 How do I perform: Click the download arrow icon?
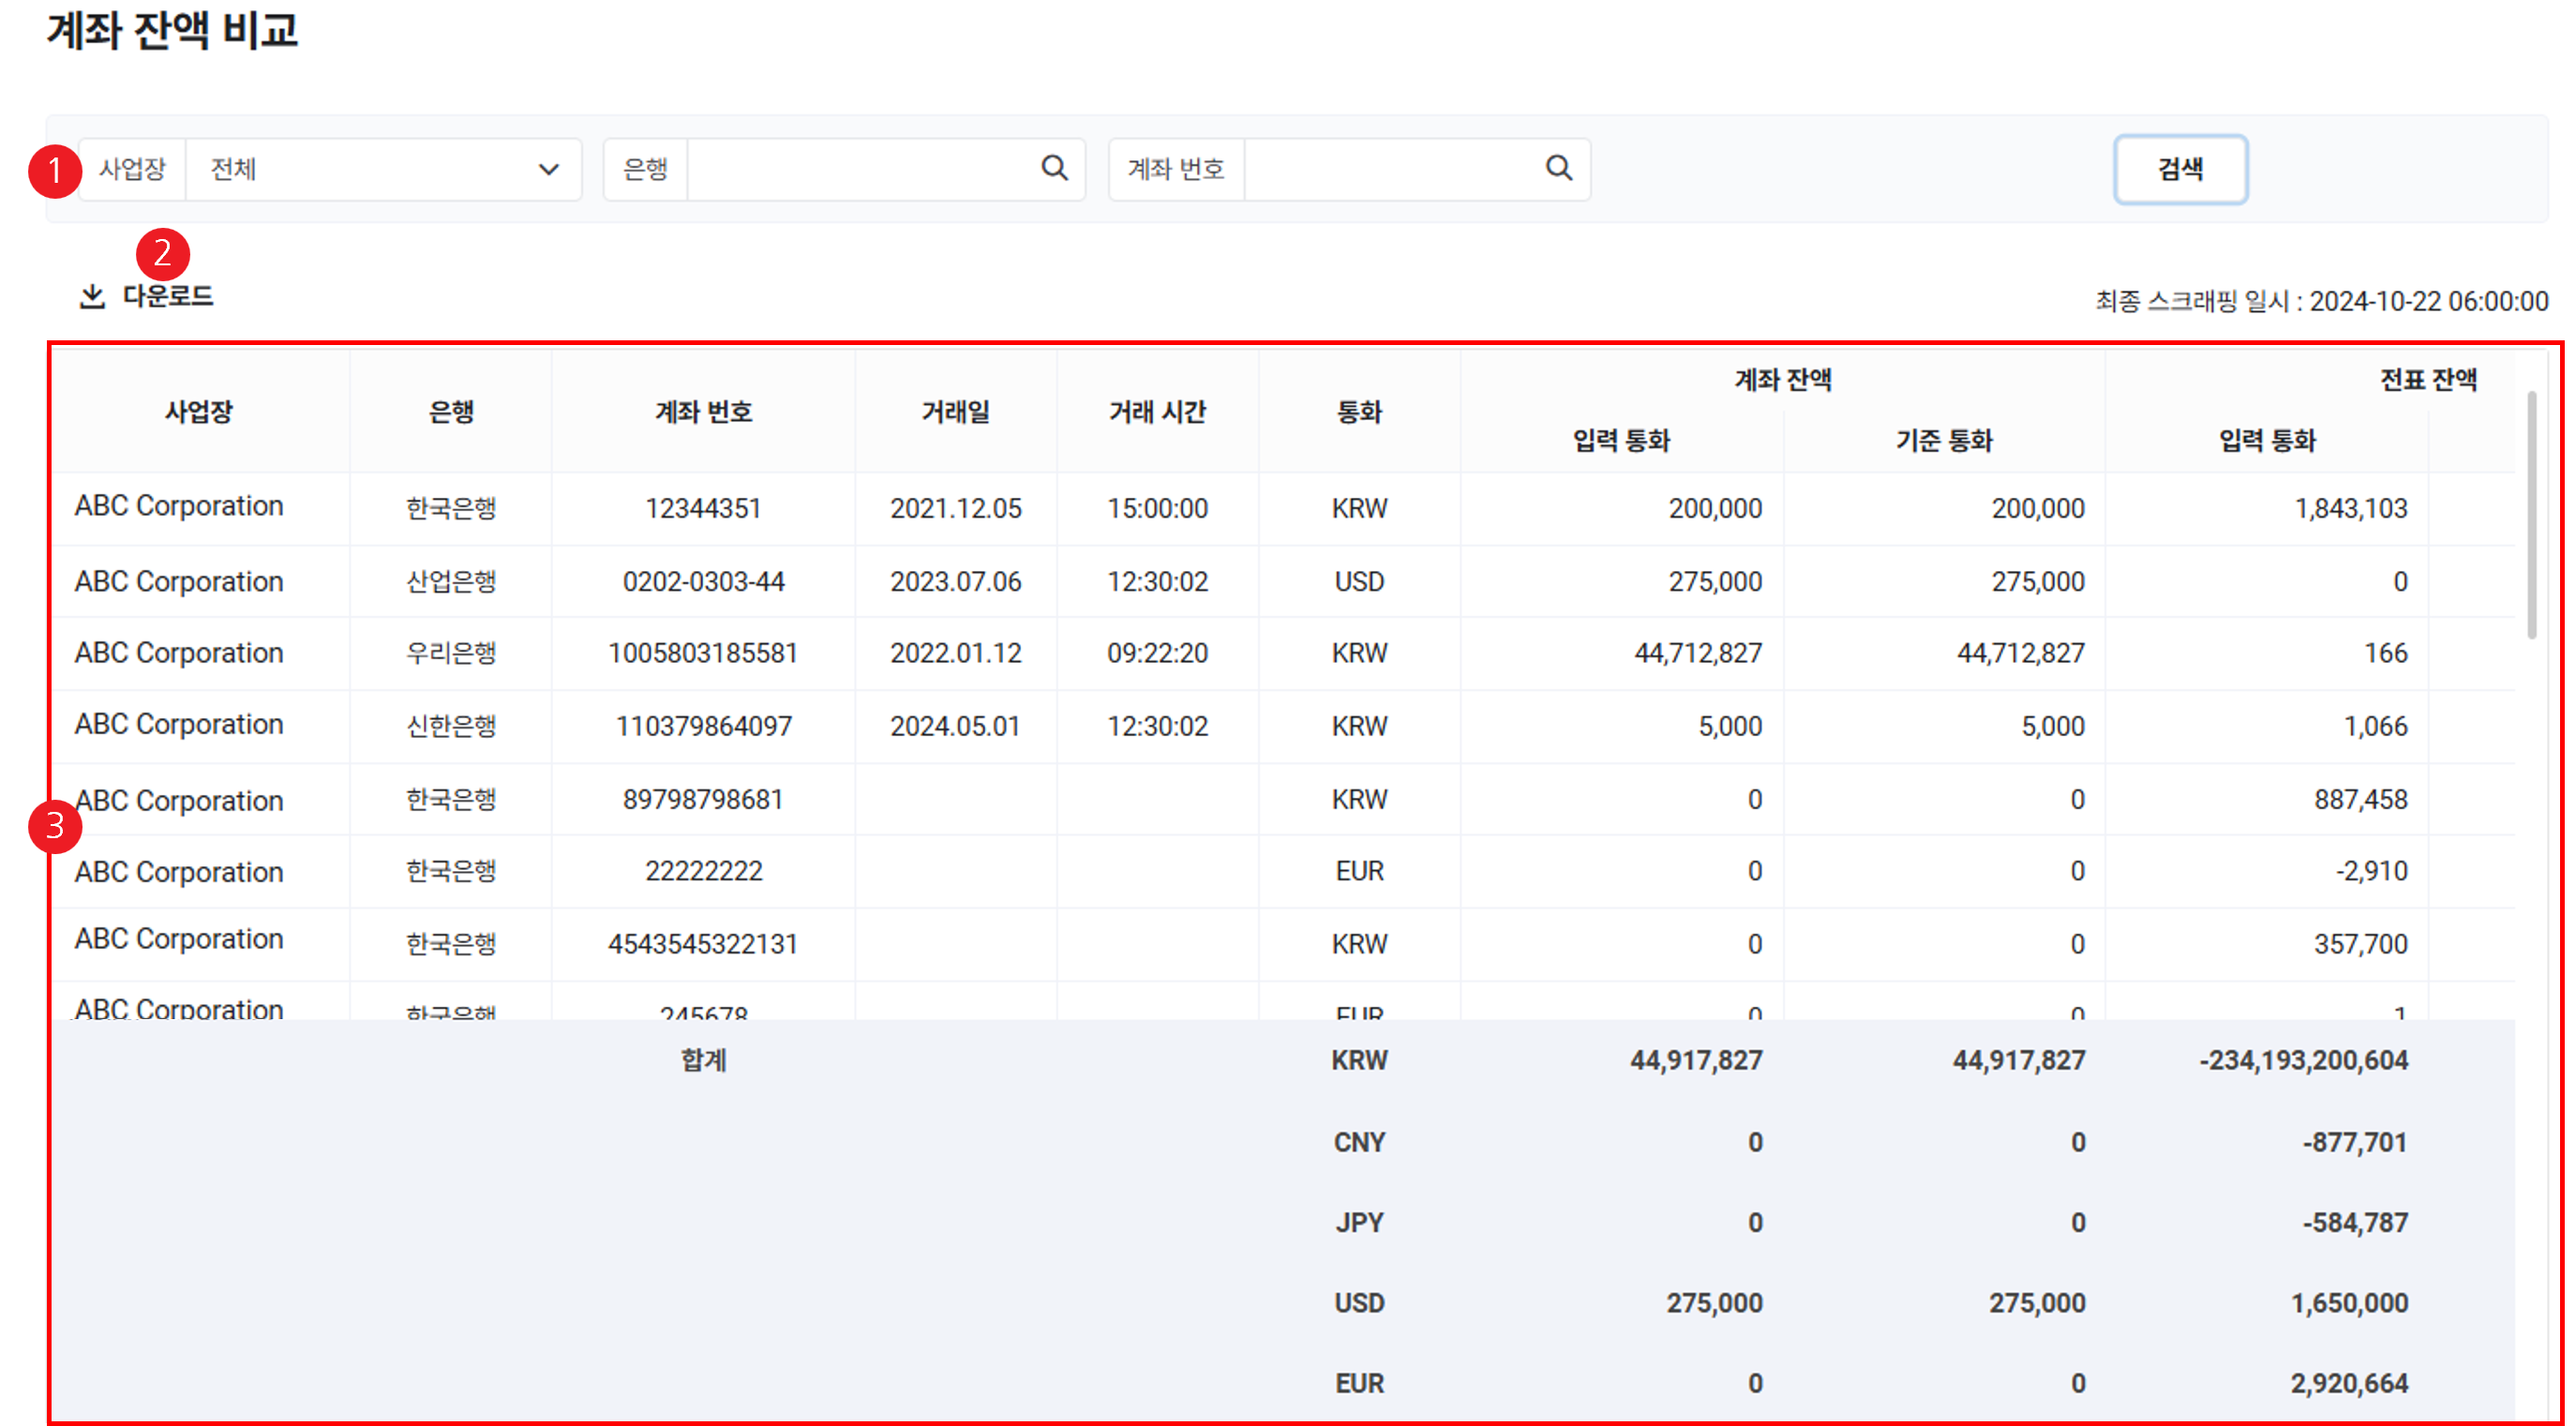coord(92,296)
